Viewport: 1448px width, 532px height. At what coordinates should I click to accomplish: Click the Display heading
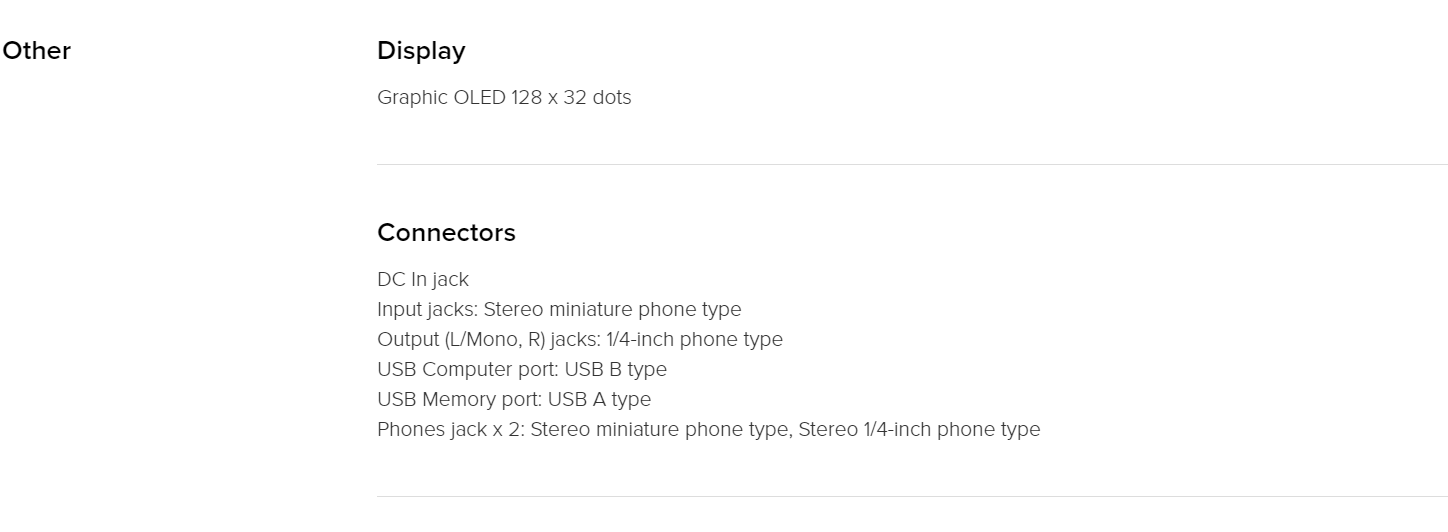click(x=421, y=51)
